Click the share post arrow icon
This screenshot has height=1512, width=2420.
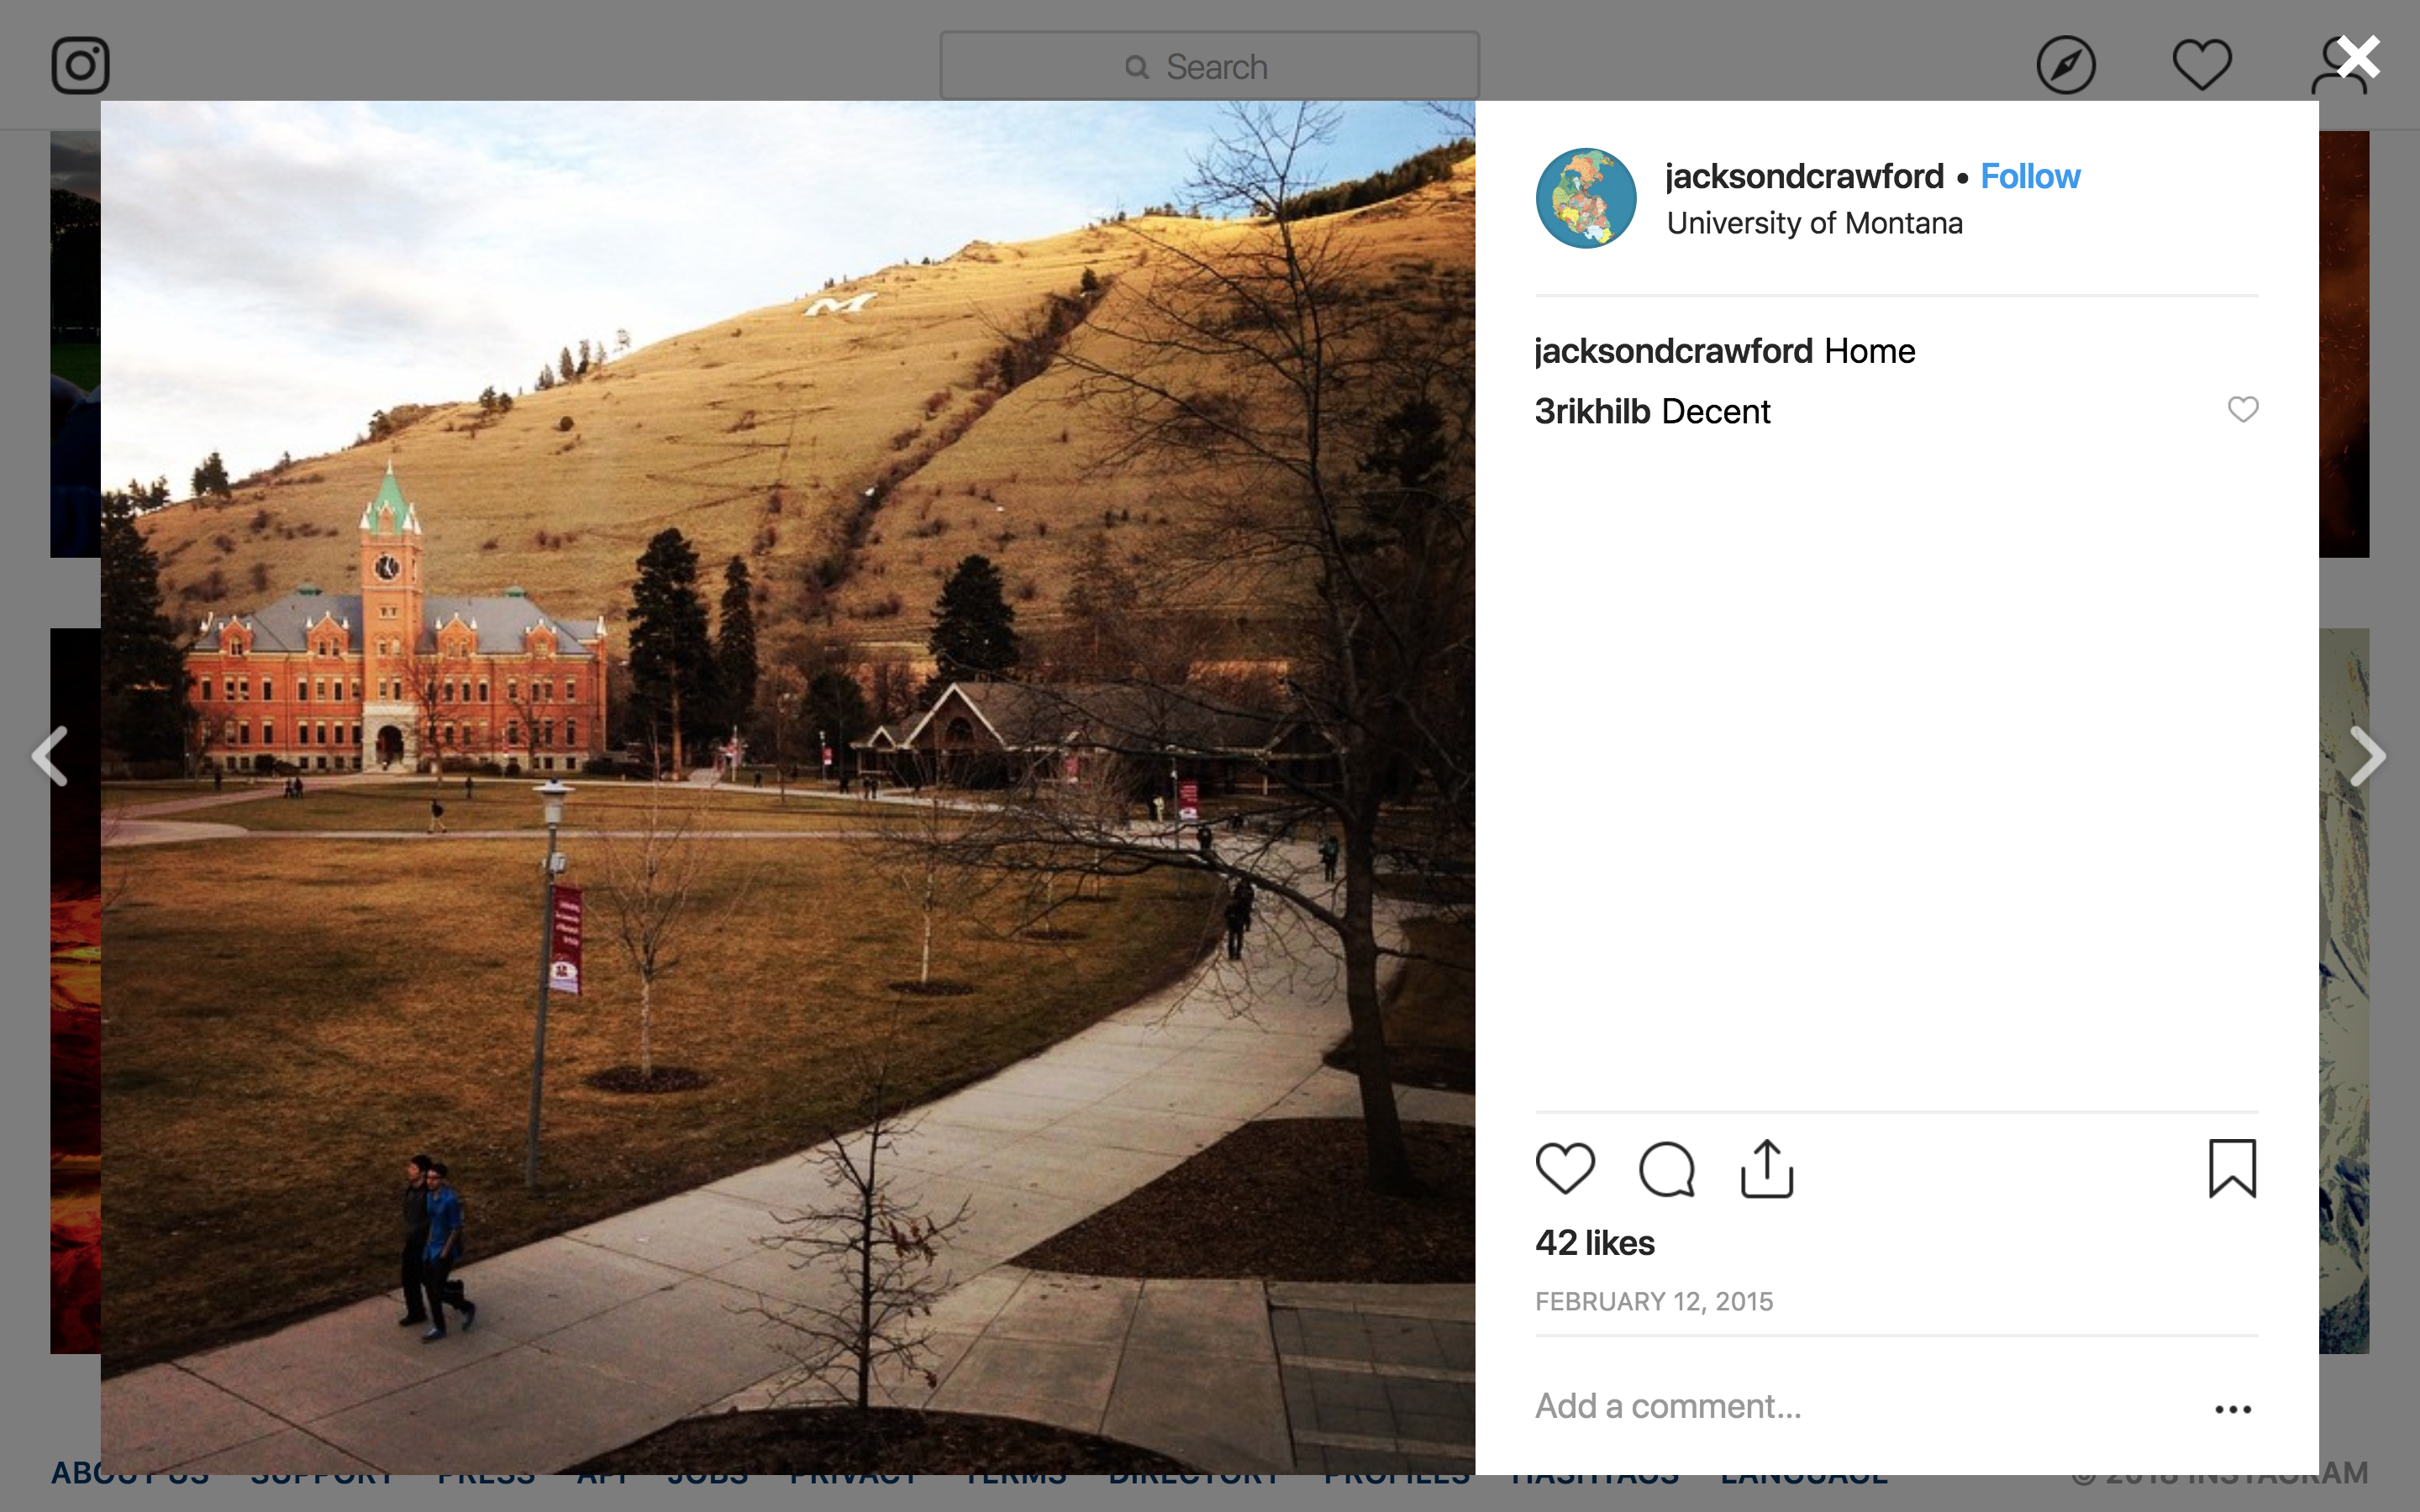(1767, 1168)
